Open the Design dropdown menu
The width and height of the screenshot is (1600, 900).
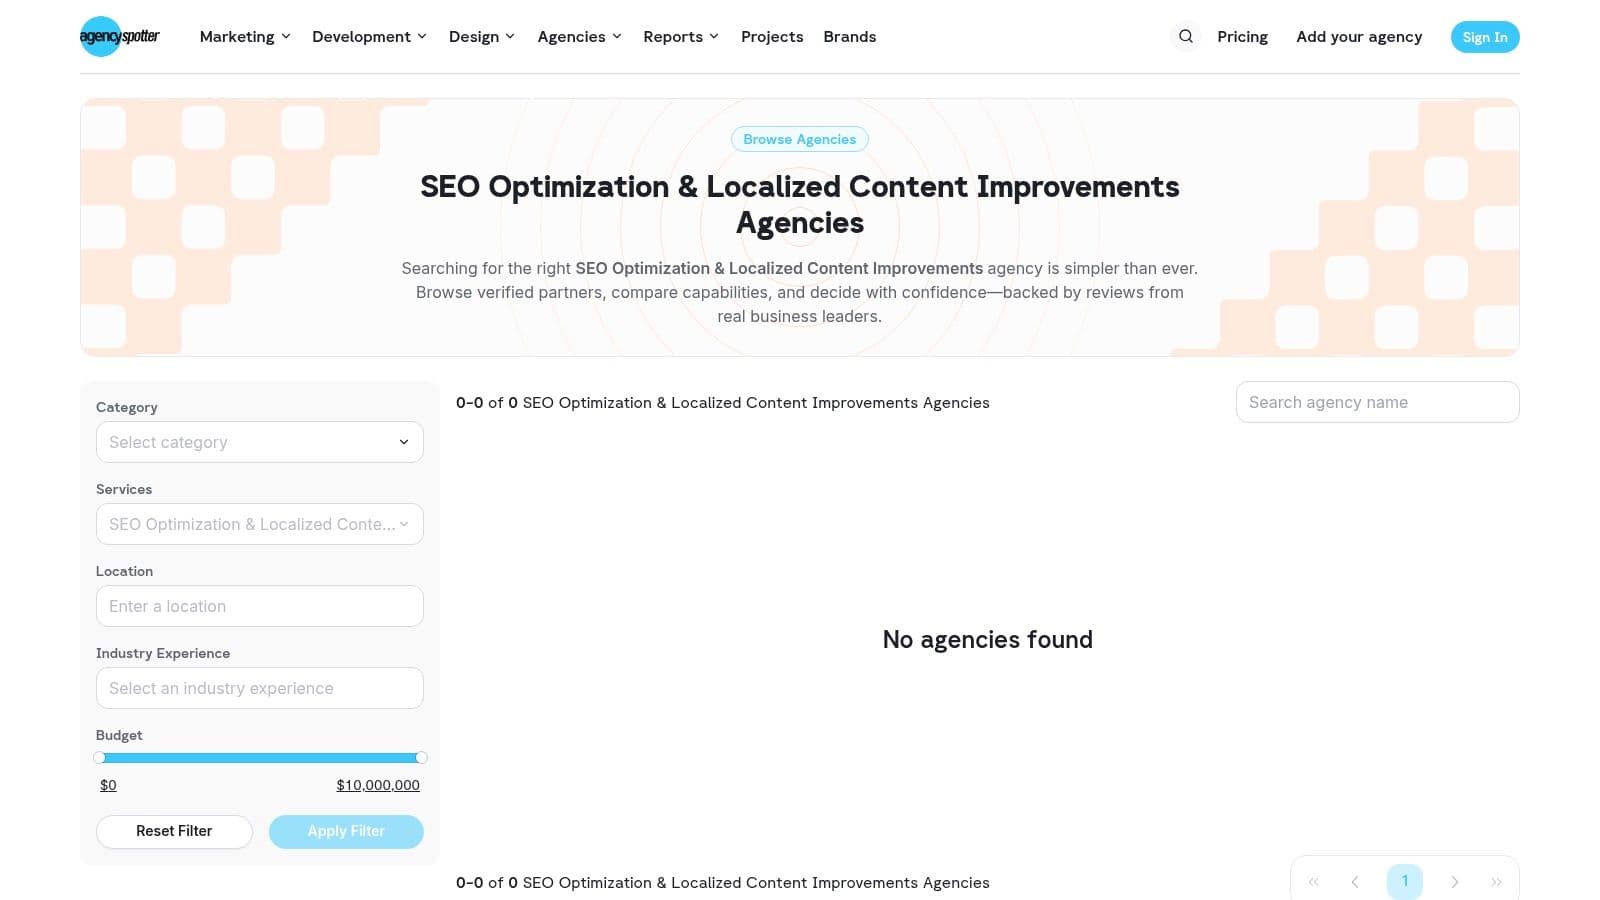[481, 37]
